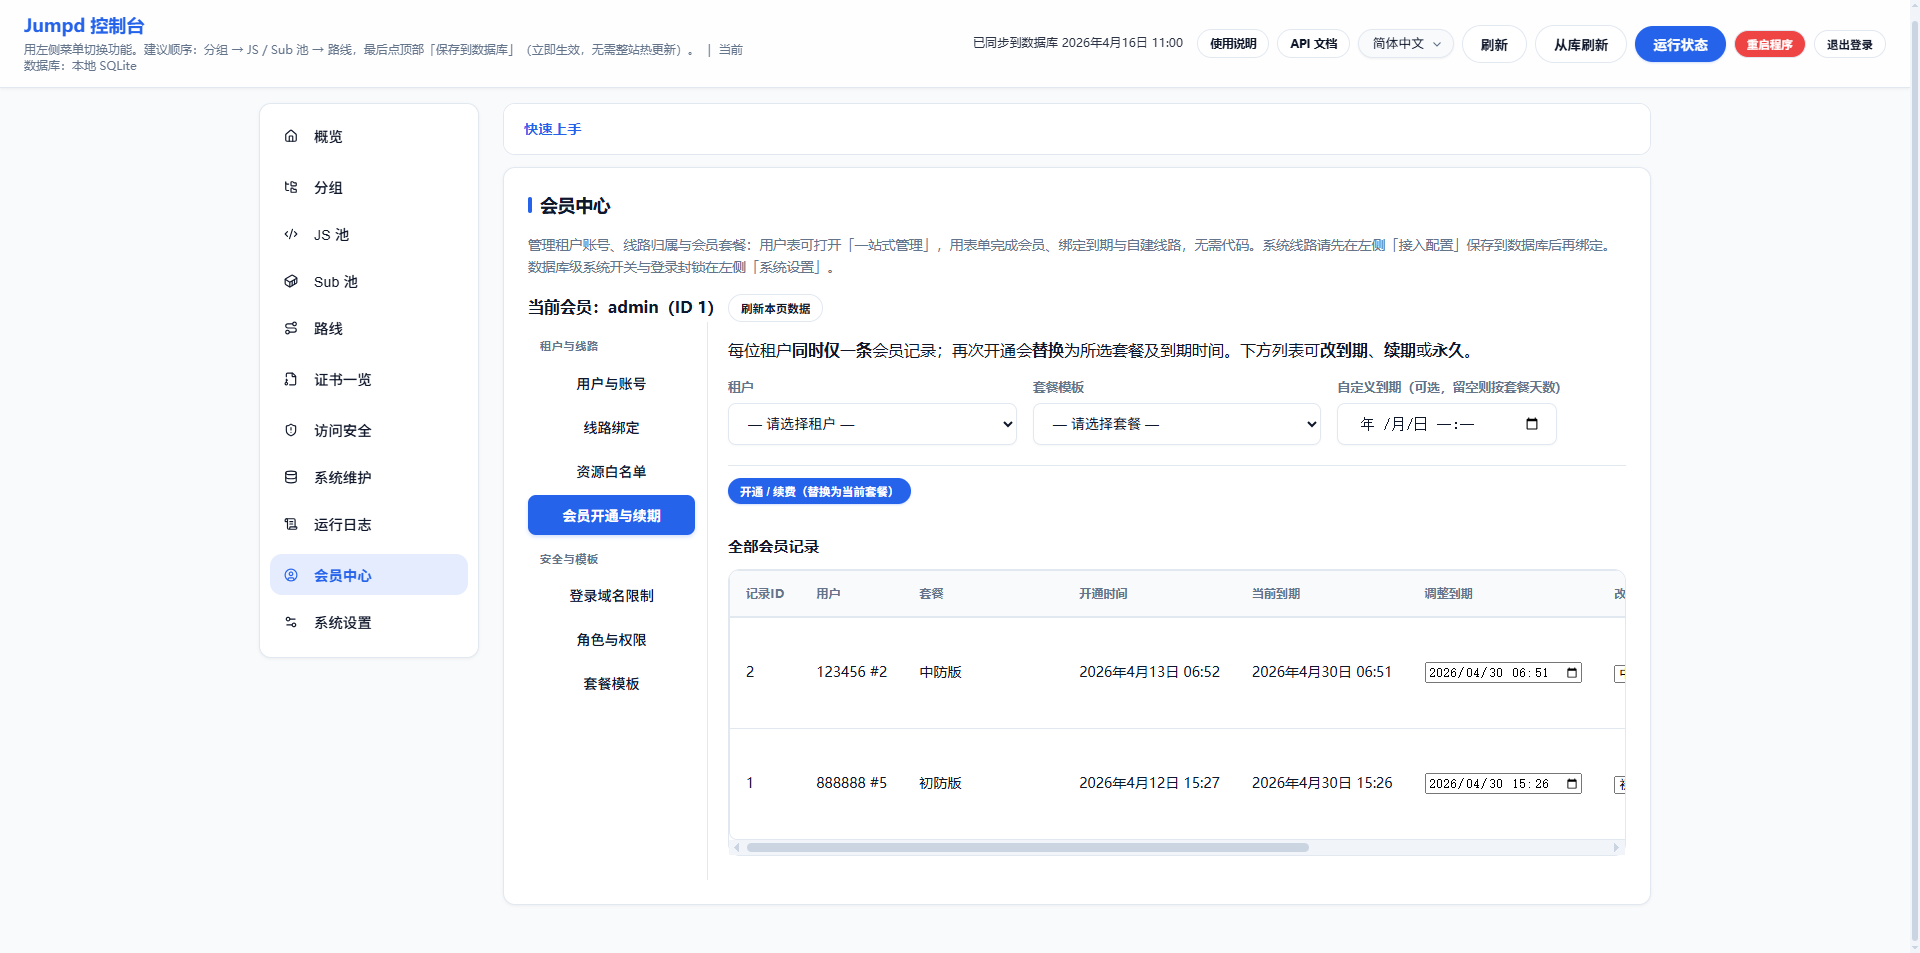Click the certificate list icon
Viewport: 1920px width, 953px height.
point(291,379)
